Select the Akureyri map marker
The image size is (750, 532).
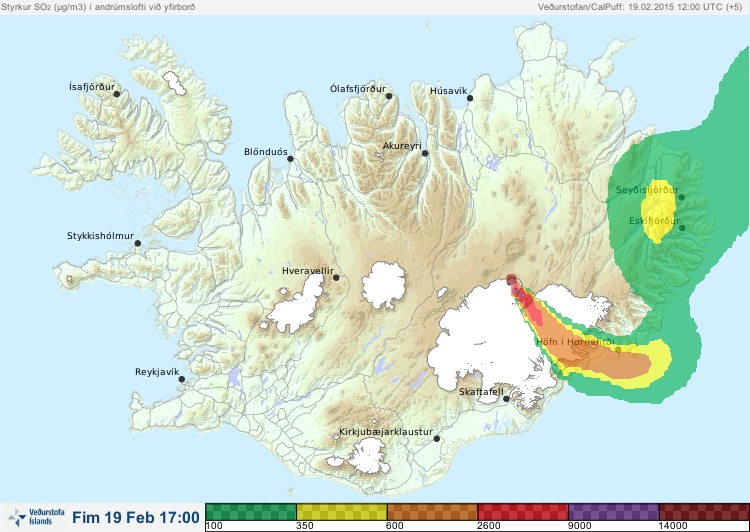pyautogui.click(x=425, y=153)
